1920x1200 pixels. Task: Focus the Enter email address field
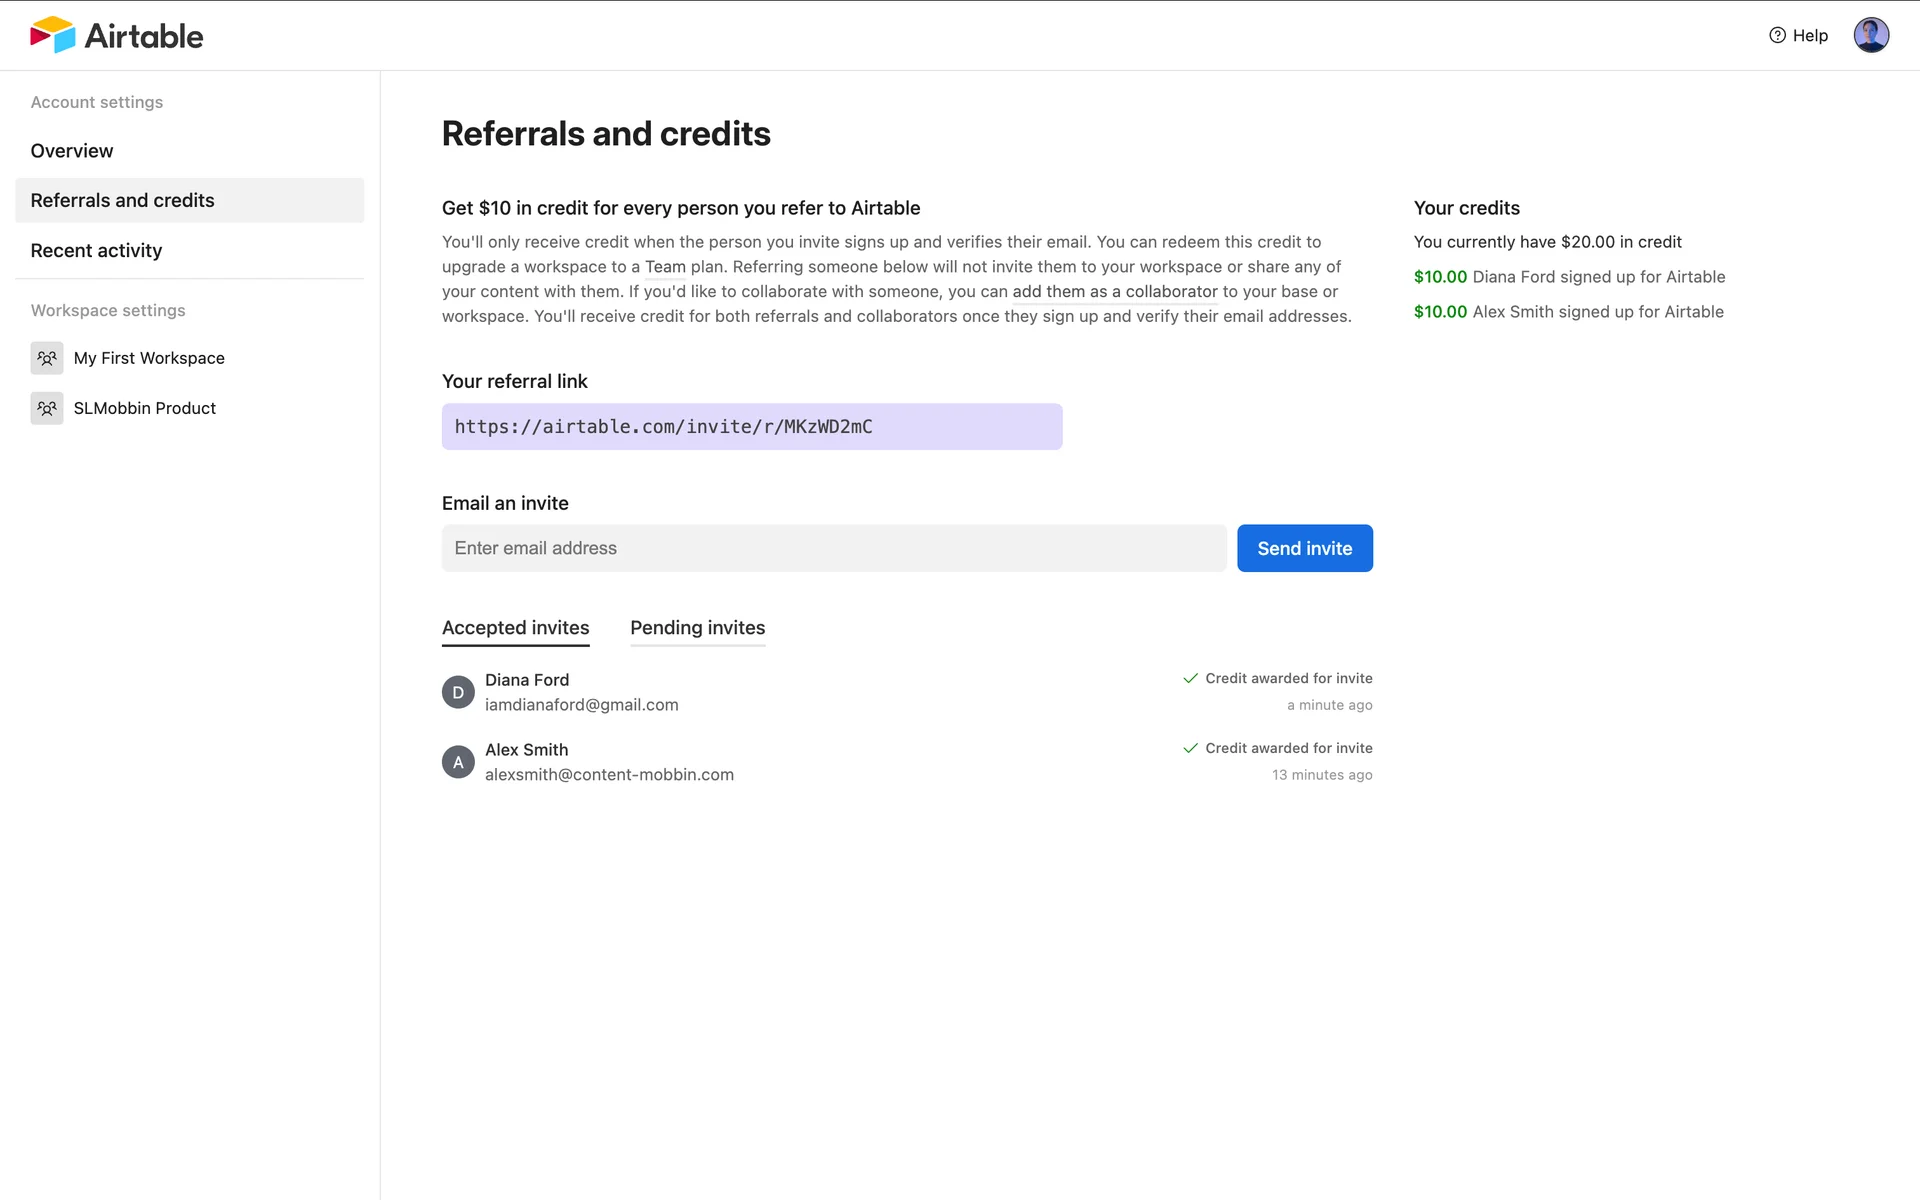pos(833,548)
